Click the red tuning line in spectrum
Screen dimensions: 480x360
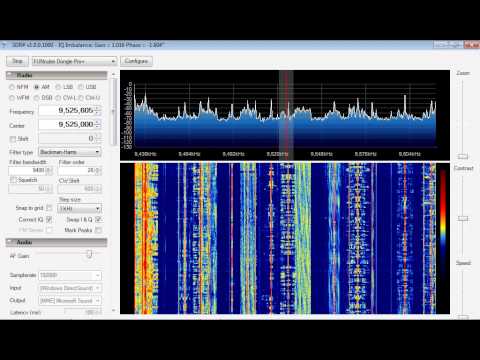click(286, 115)
